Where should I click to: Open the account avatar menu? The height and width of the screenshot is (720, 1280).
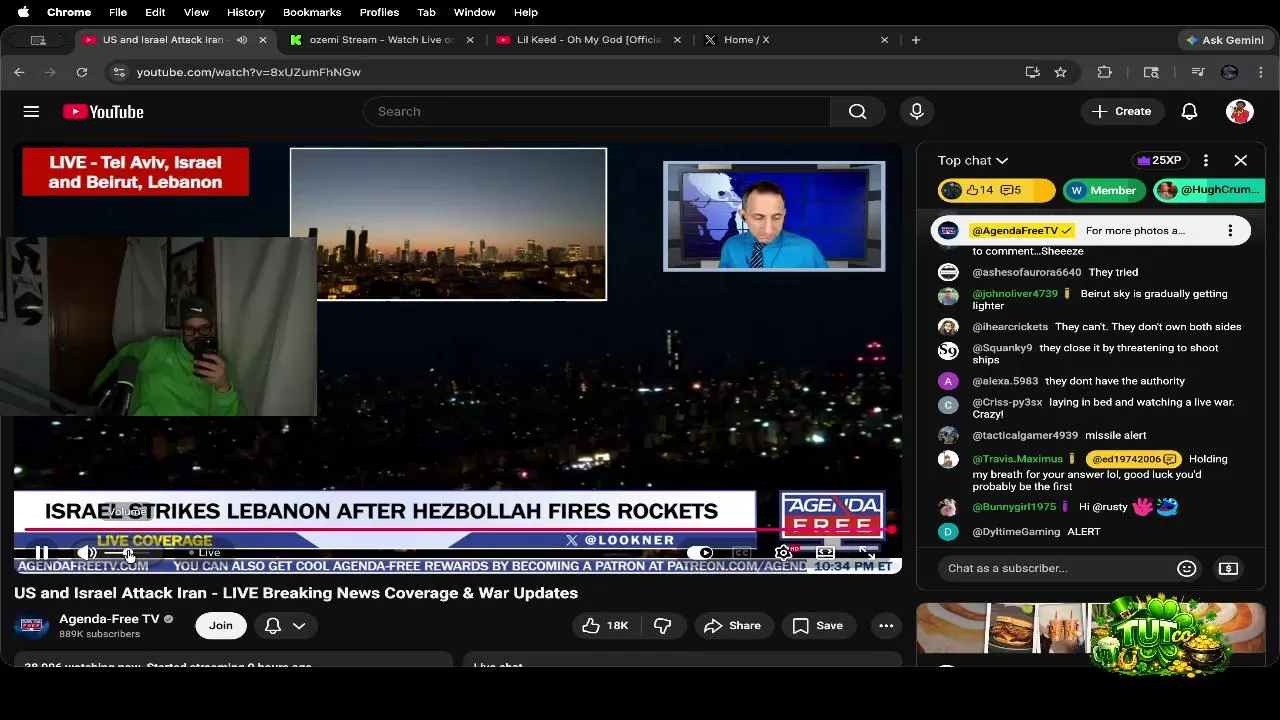click(1239, 111)
